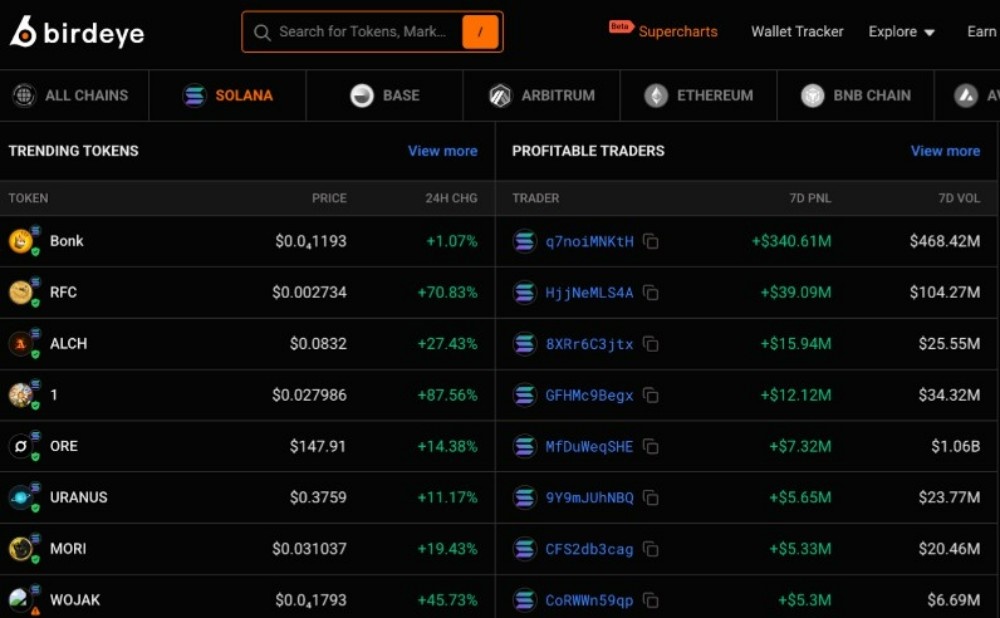Select the Base chain tab
Viewport: 1000px width, 618px height.
(384, 96)
